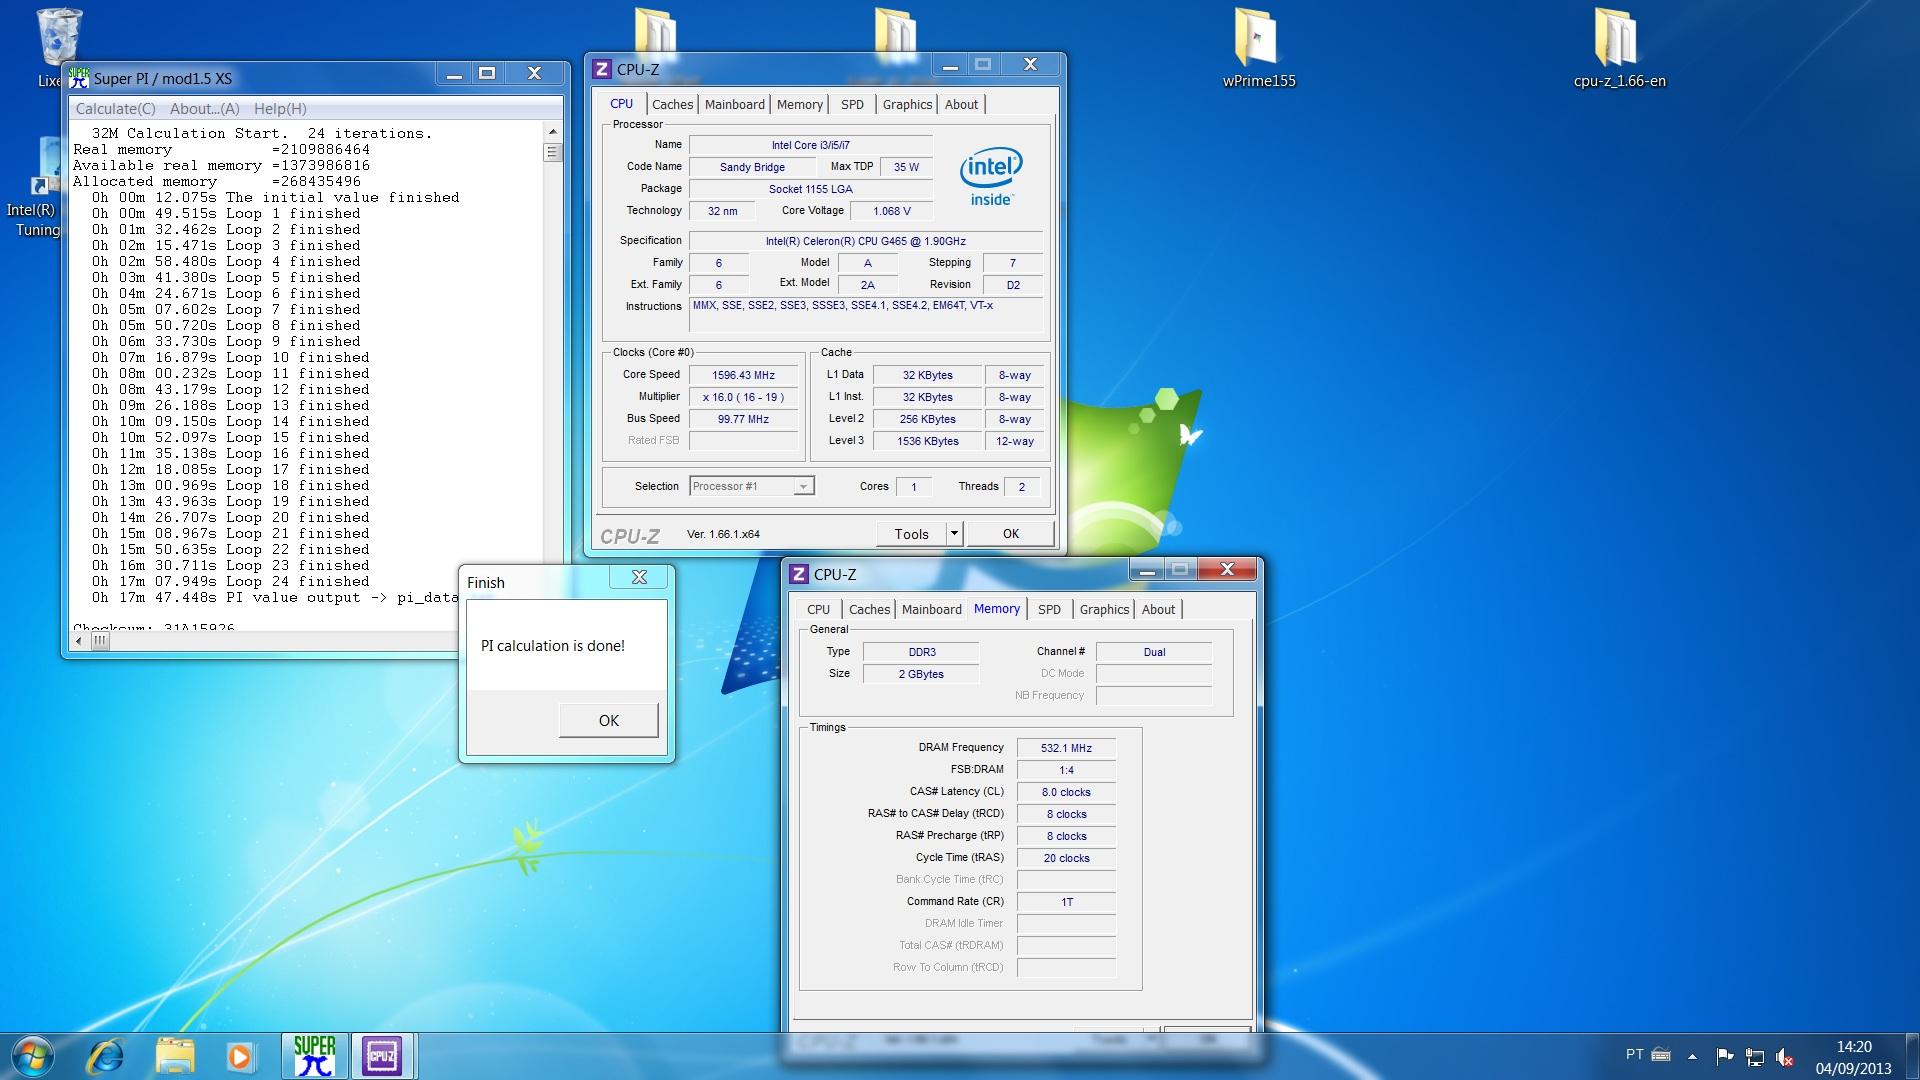
Task: Select the Caches tab in top CPU-Z
Action: point(672,104)
